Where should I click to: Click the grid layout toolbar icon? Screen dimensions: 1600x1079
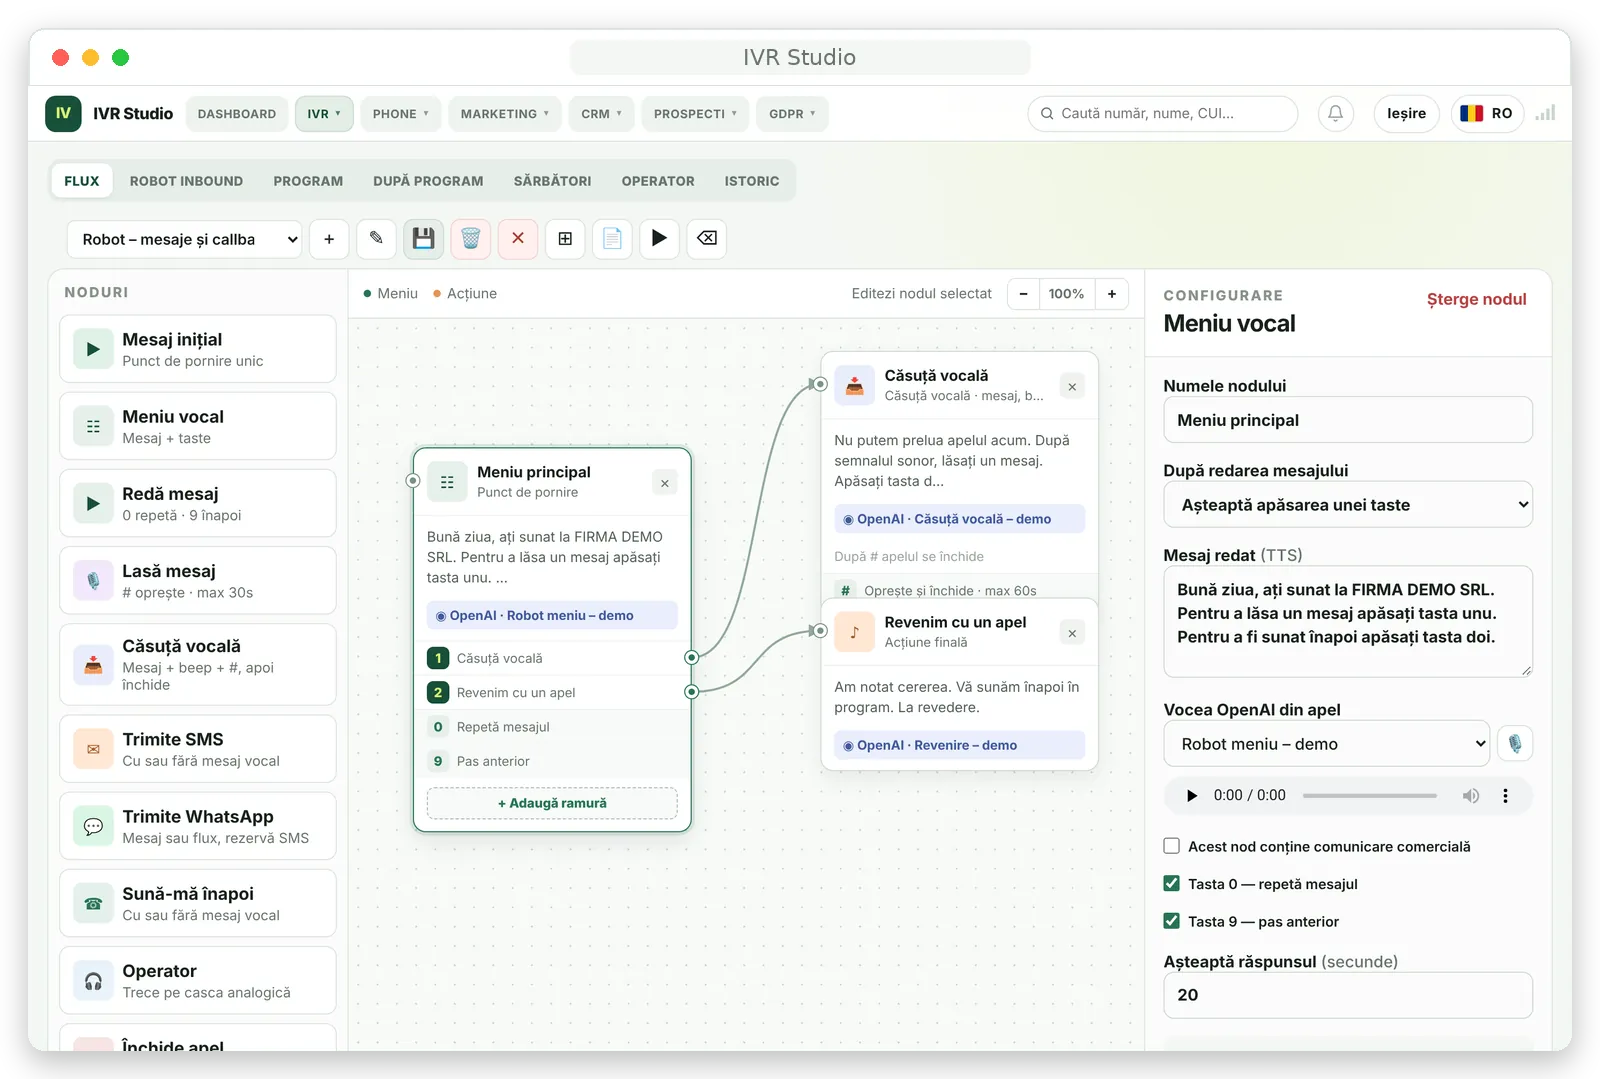tap(566, 239)
